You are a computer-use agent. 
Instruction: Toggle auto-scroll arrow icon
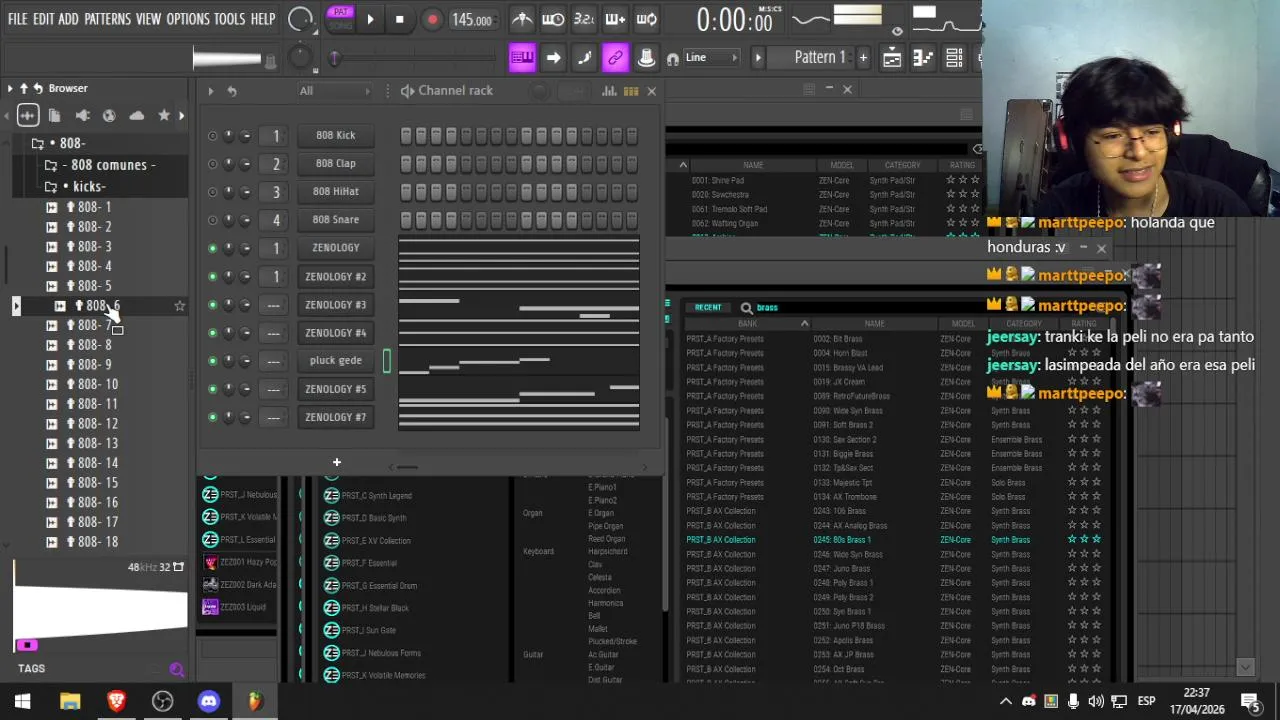[553, 58]
